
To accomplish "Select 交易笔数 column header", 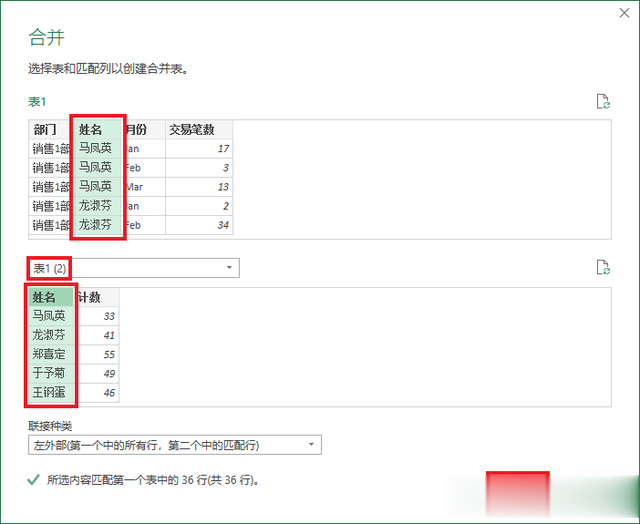I will point(199,130).
